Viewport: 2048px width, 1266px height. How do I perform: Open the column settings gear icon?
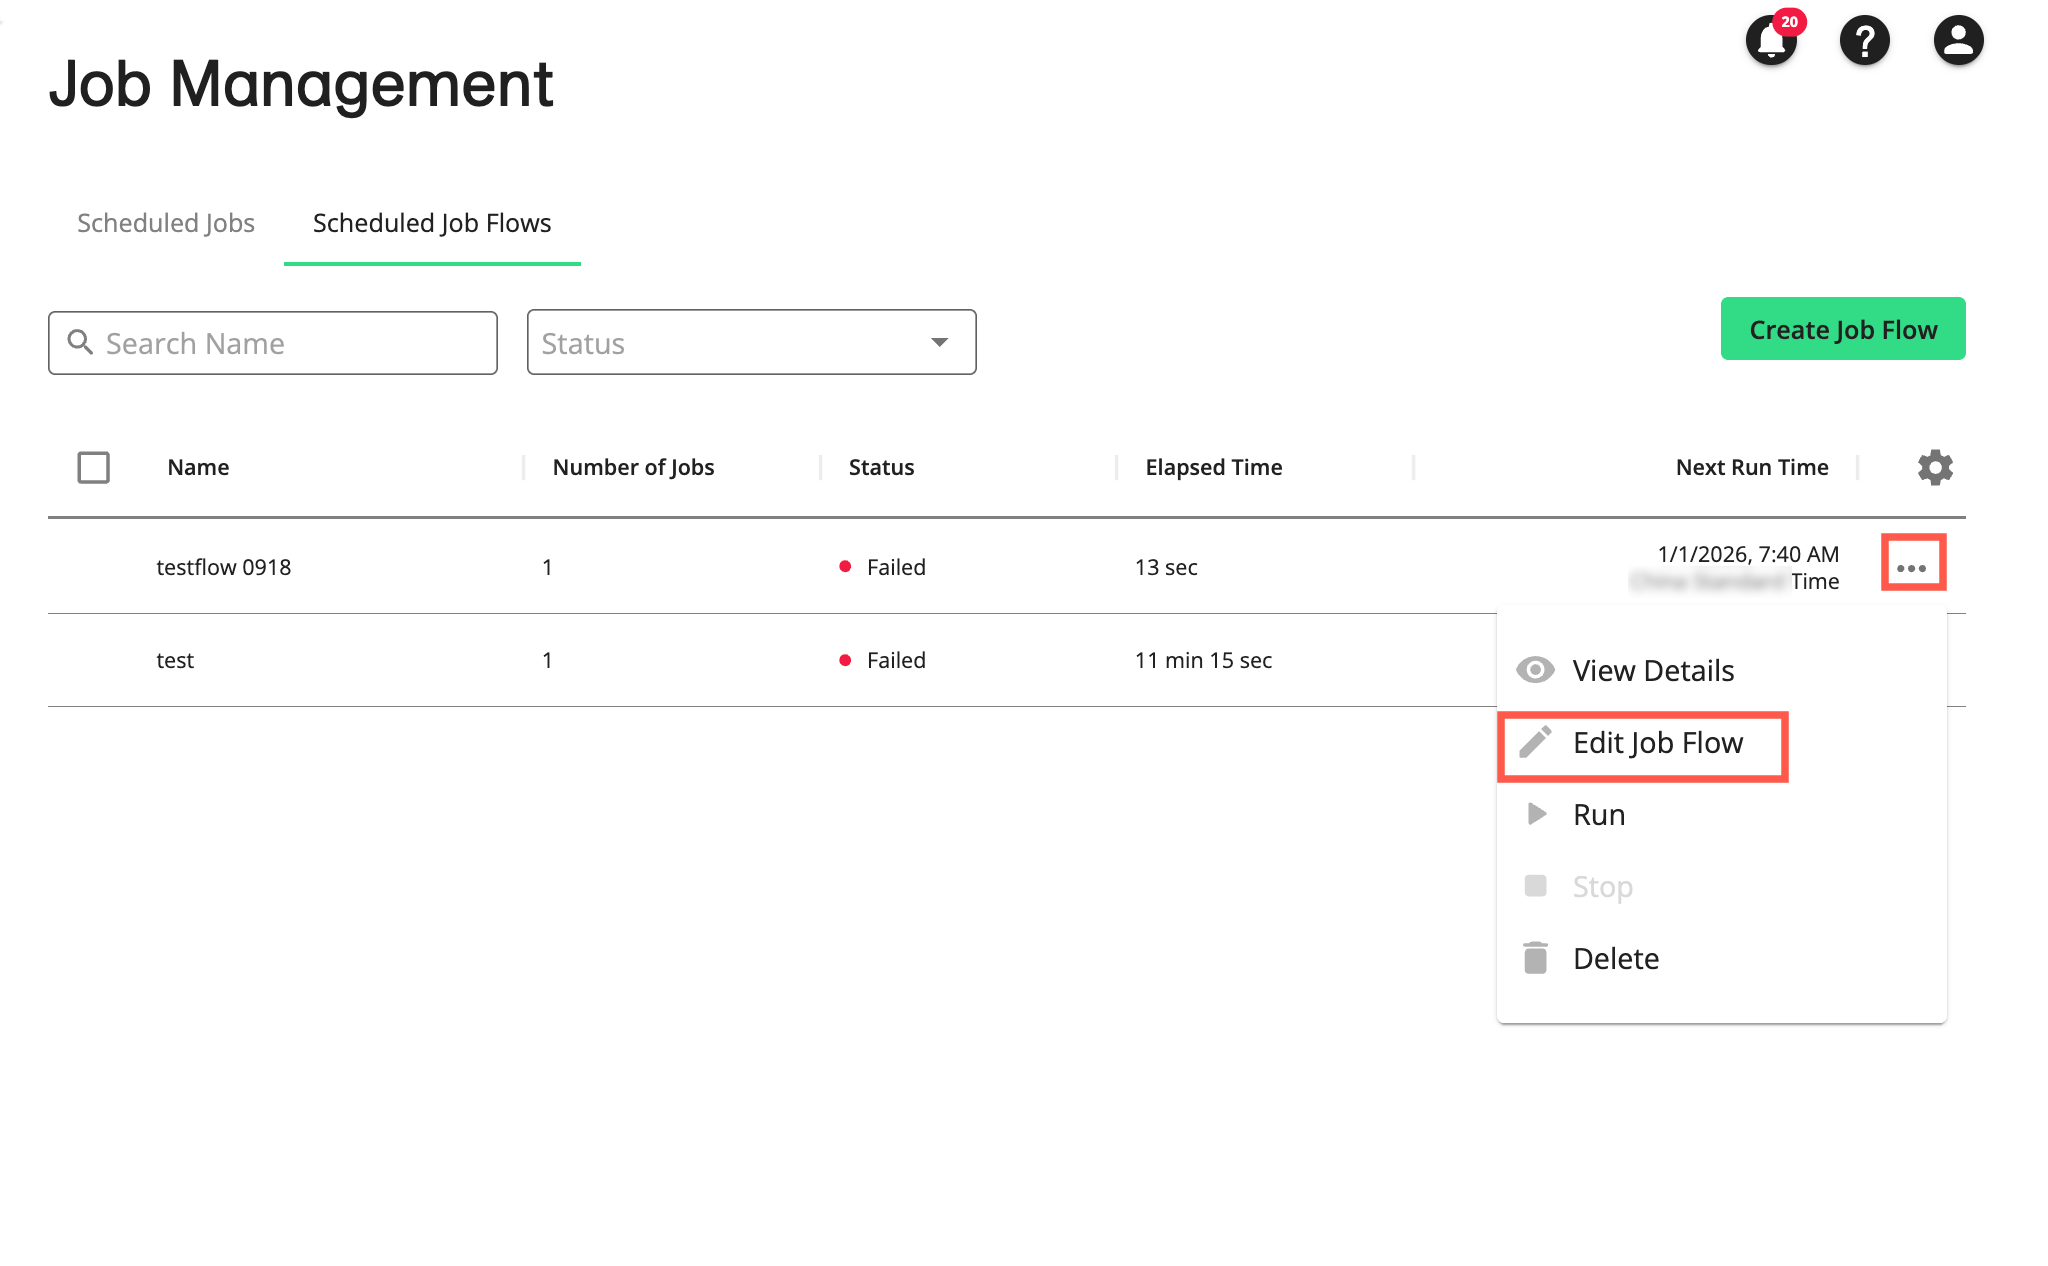tap(1935, 467)
